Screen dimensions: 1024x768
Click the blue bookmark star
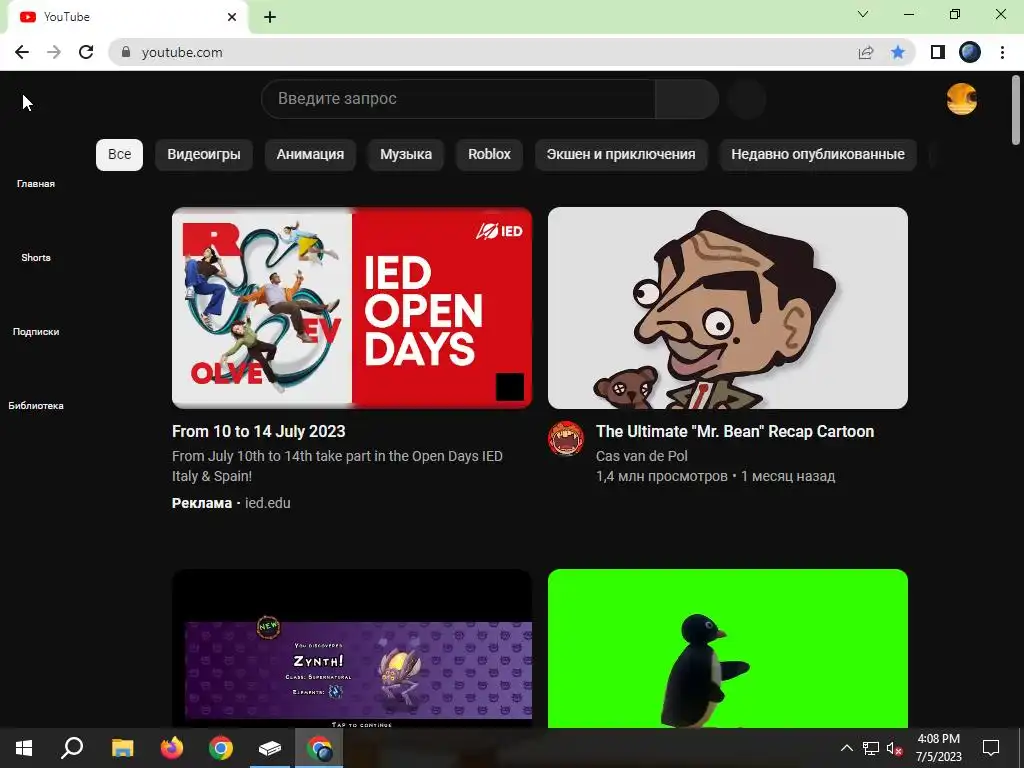[898, 52]
